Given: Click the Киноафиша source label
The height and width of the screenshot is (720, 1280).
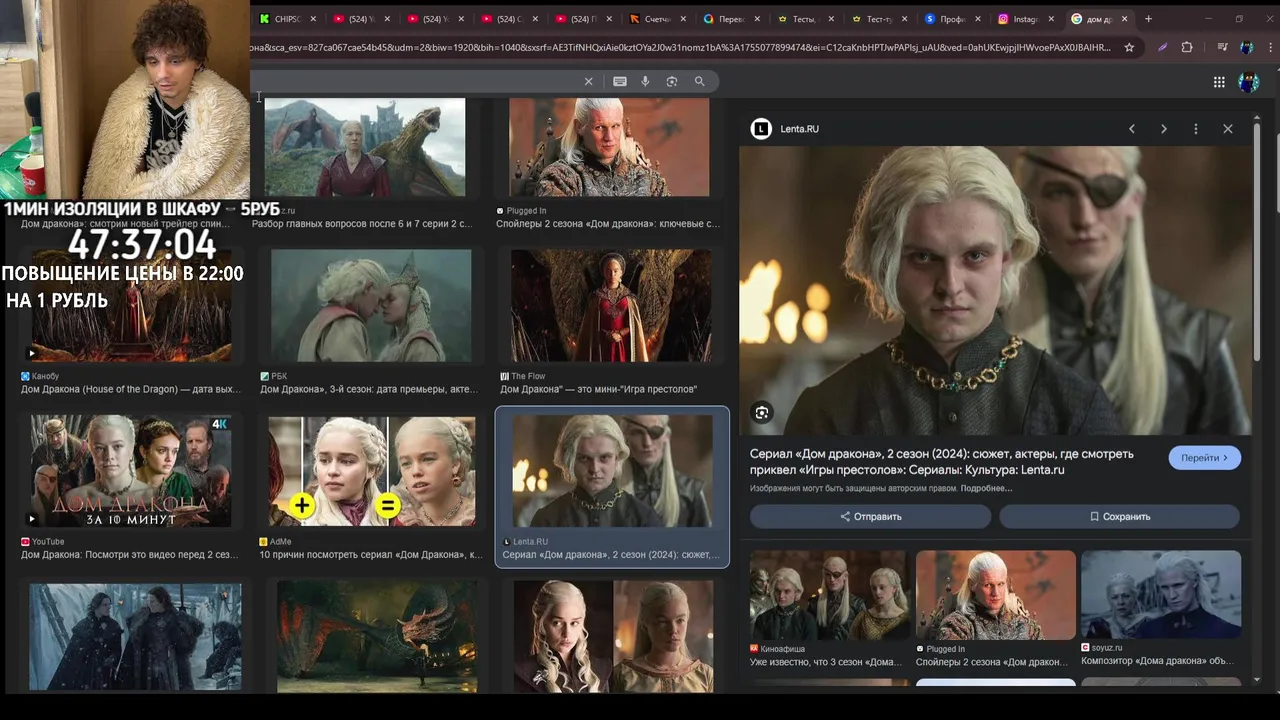Looking at the screenshot, I should (783, 648).
